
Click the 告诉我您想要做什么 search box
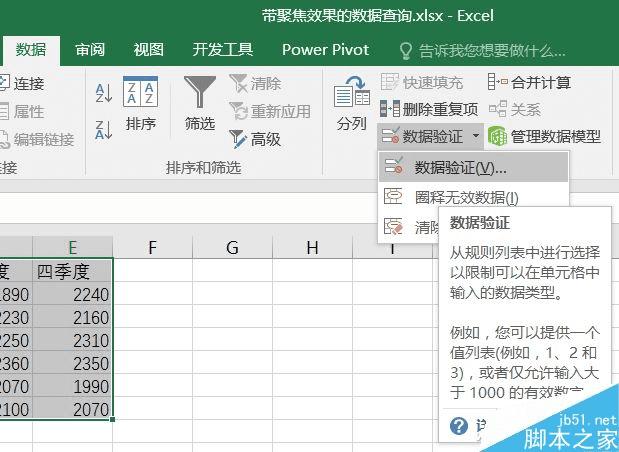tap(482, 51)
